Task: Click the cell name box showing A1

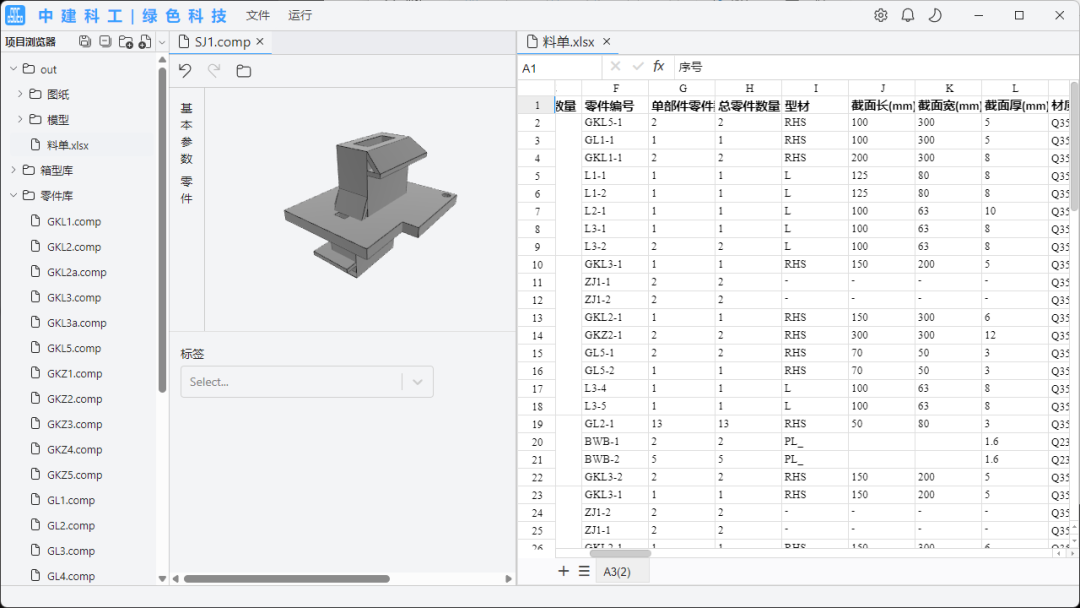Action: pyautogui.click(x=559, y=68)
